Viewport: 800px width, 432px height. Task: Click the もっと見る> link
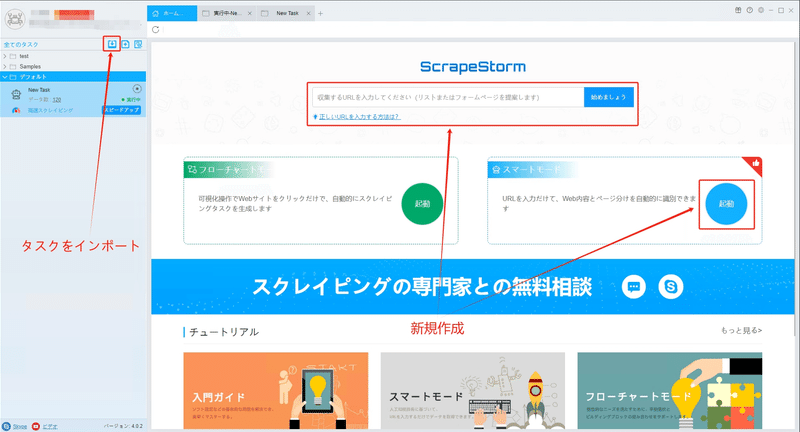[x=741, y=331]
